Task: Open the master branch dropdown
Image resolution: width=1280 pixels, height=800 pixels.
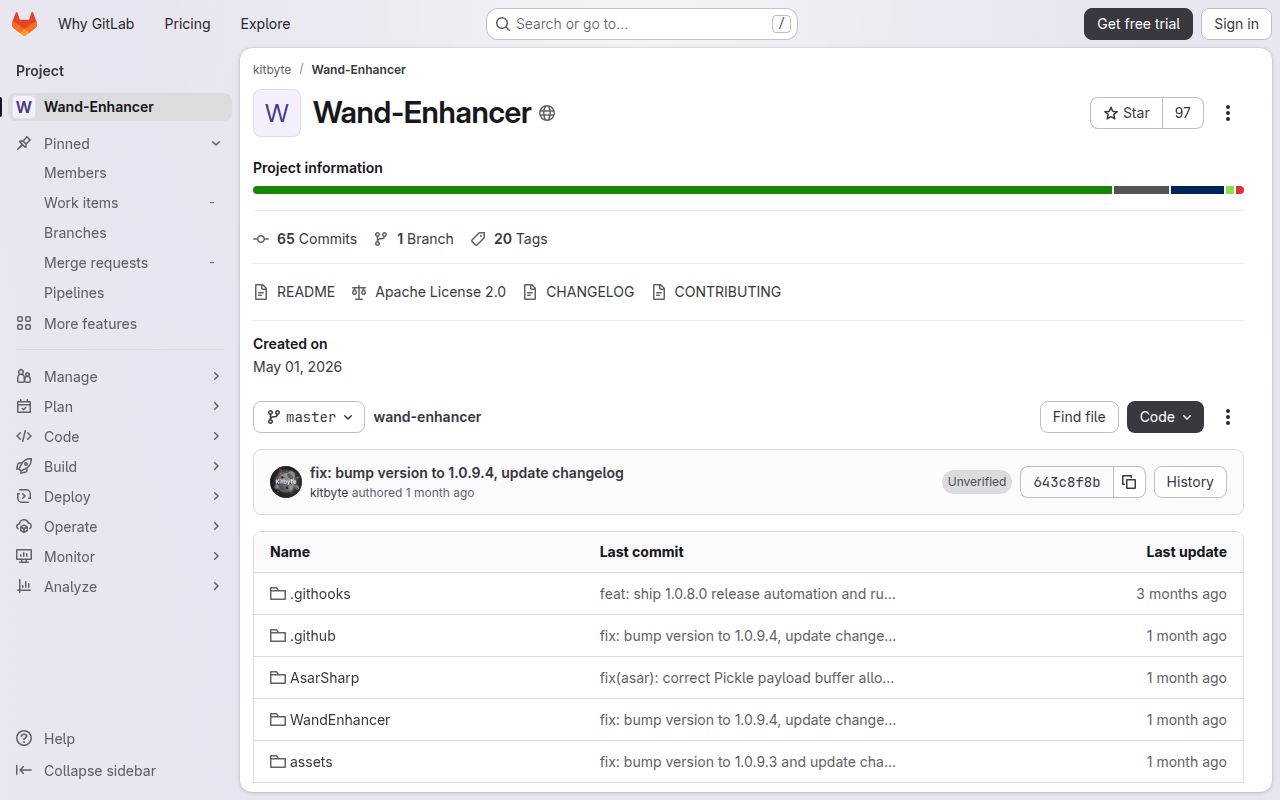Action: coord(309,417)
